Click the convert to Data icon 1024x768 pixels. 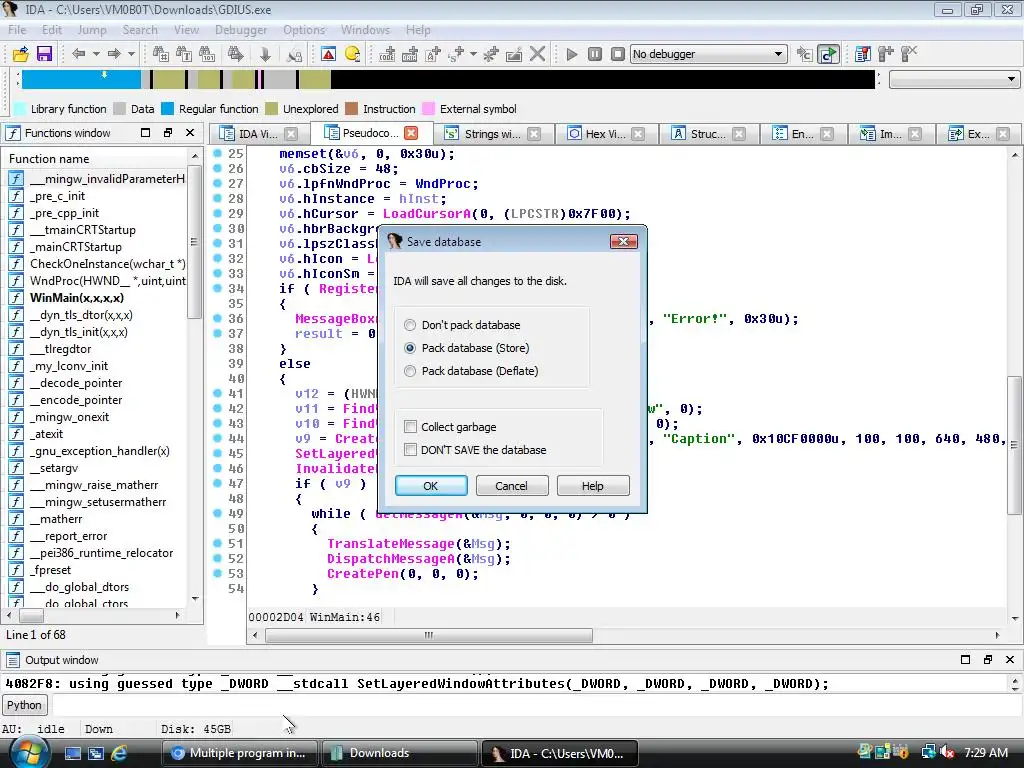(x=410, y=54)
